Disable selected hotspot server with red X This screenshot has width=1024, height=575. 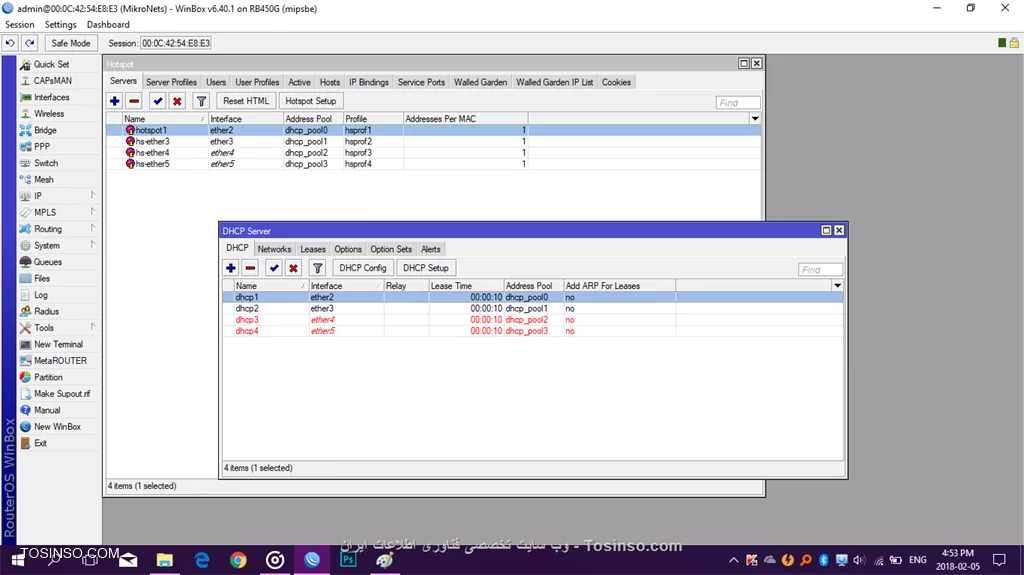click(177, 101)
